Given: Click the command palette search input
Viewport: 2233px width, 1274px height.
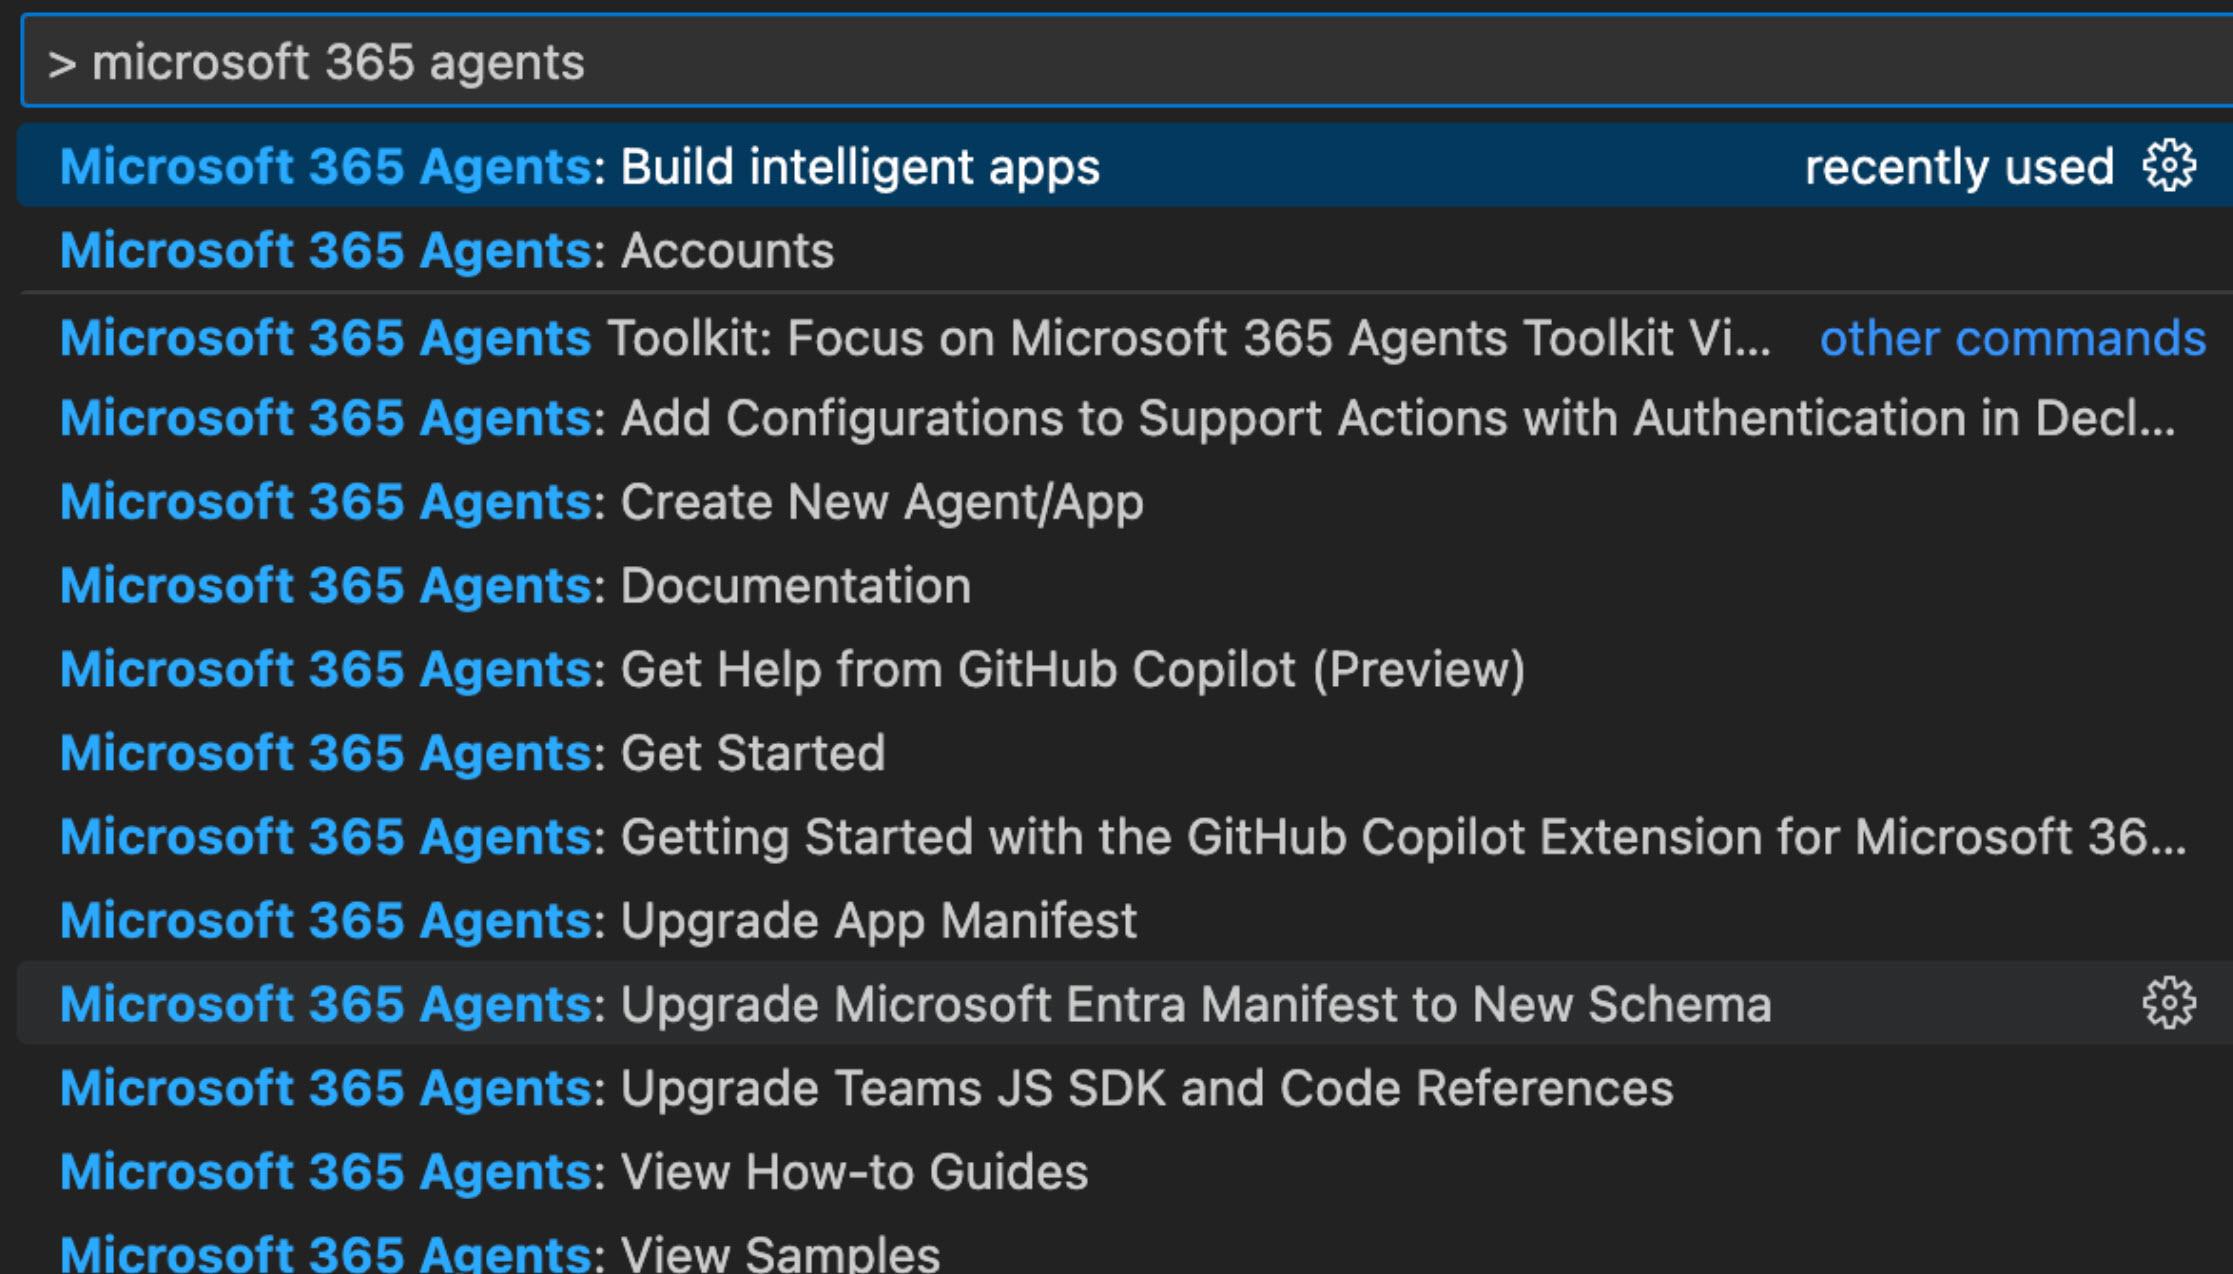Looking at the screenshot, I should pos(1100,63).
